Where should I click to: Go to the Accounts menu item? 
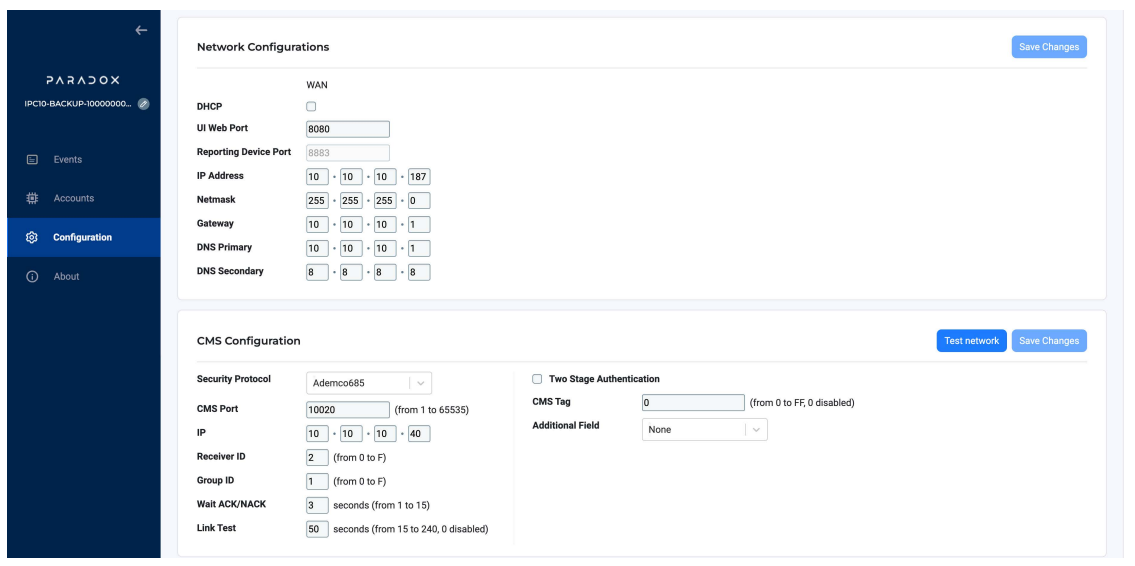tap(74, 198)
